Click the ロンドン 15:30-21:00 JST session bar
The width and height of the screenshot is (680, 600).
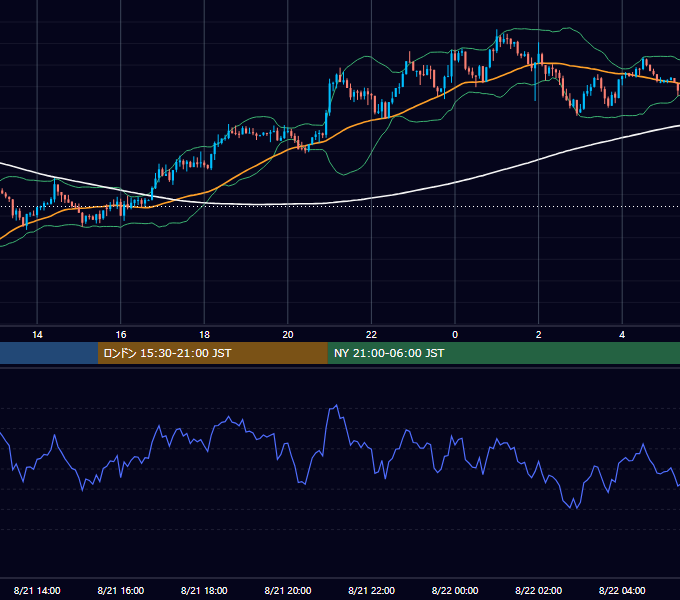(x=212, y=353)
